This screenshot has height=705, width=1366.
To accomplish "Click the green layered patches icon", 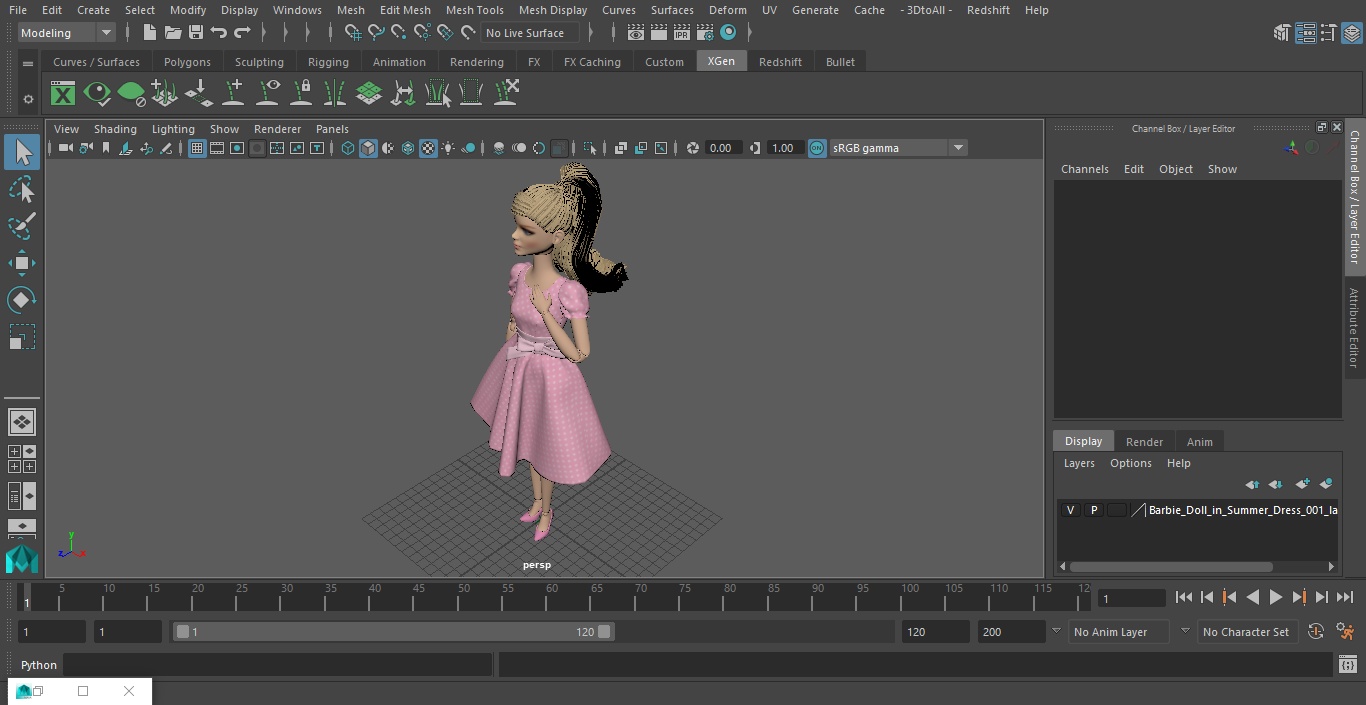I will point(369,93).
